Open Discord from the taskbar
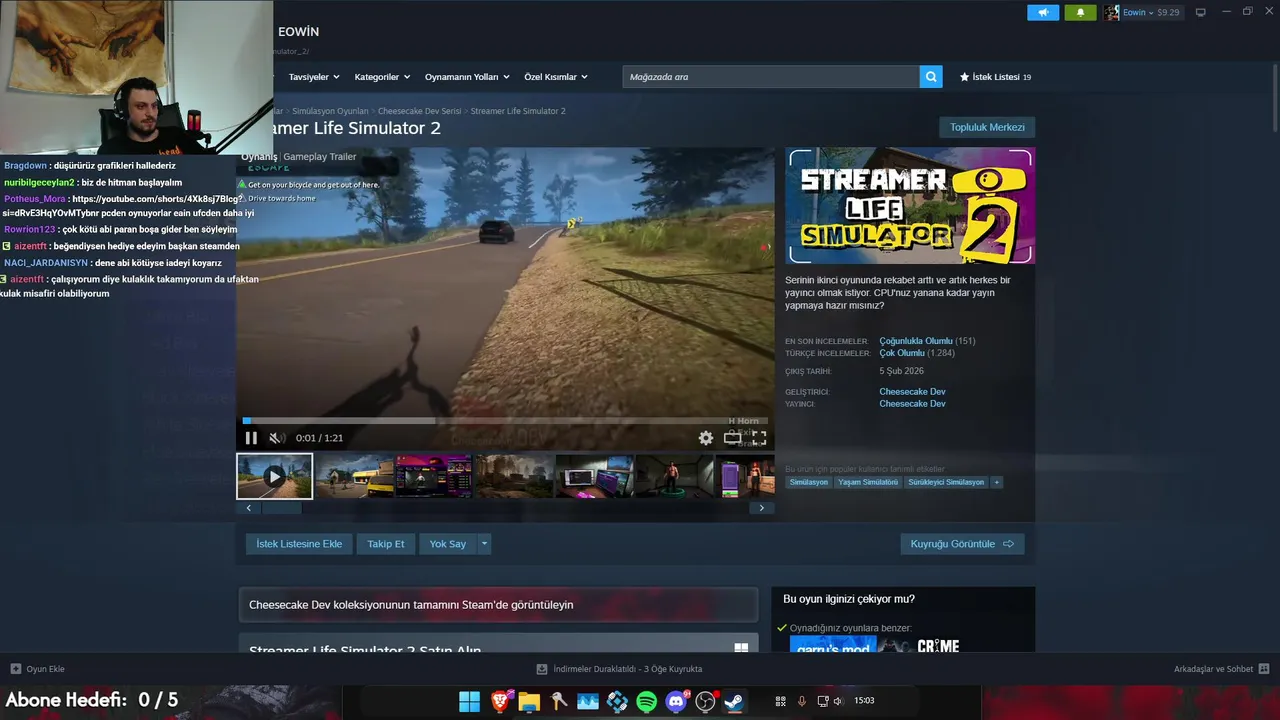Screen dimensions: 1280x720 pyautogui.click(x=677, y=702)
